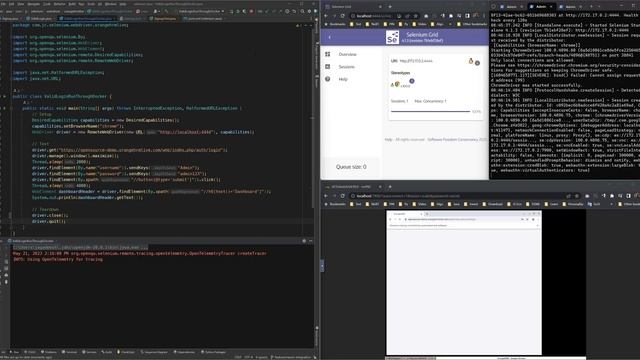Open Run panel settings gear icon
The image size is (640, 360).
coord(304,241)
